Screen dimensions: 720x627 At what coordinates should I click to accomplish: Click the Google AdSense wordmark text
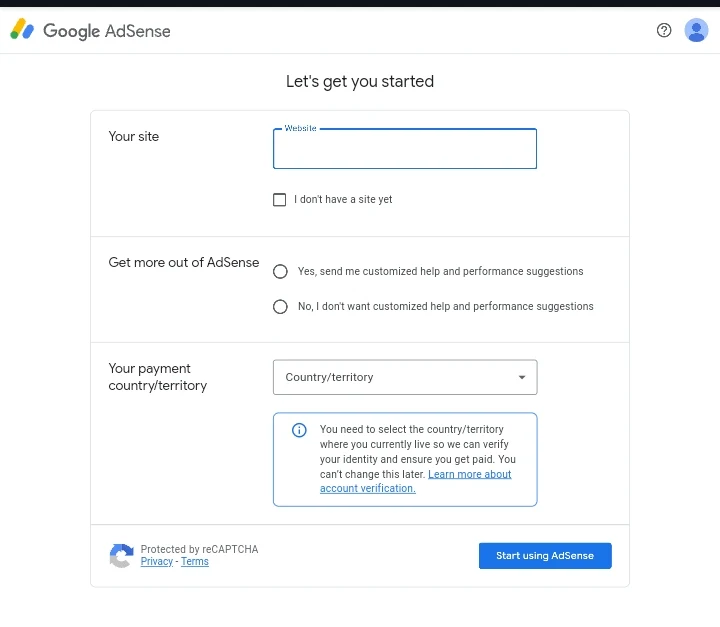tap(107, 31)
